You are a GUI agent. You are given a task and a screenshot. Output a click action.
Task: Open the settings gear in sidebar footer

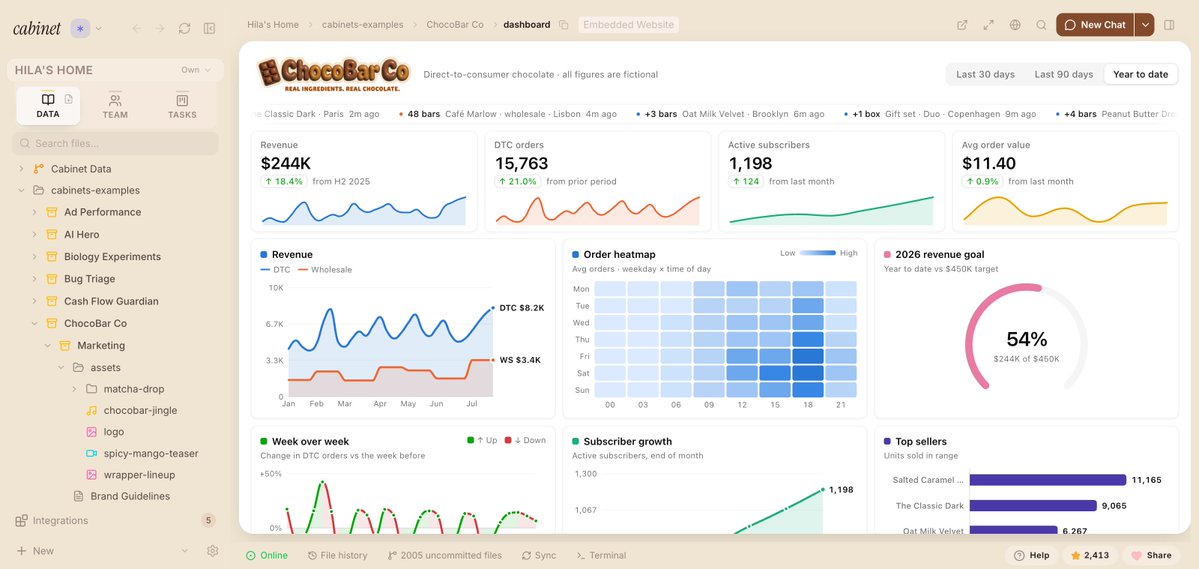(x=213, y=551)
